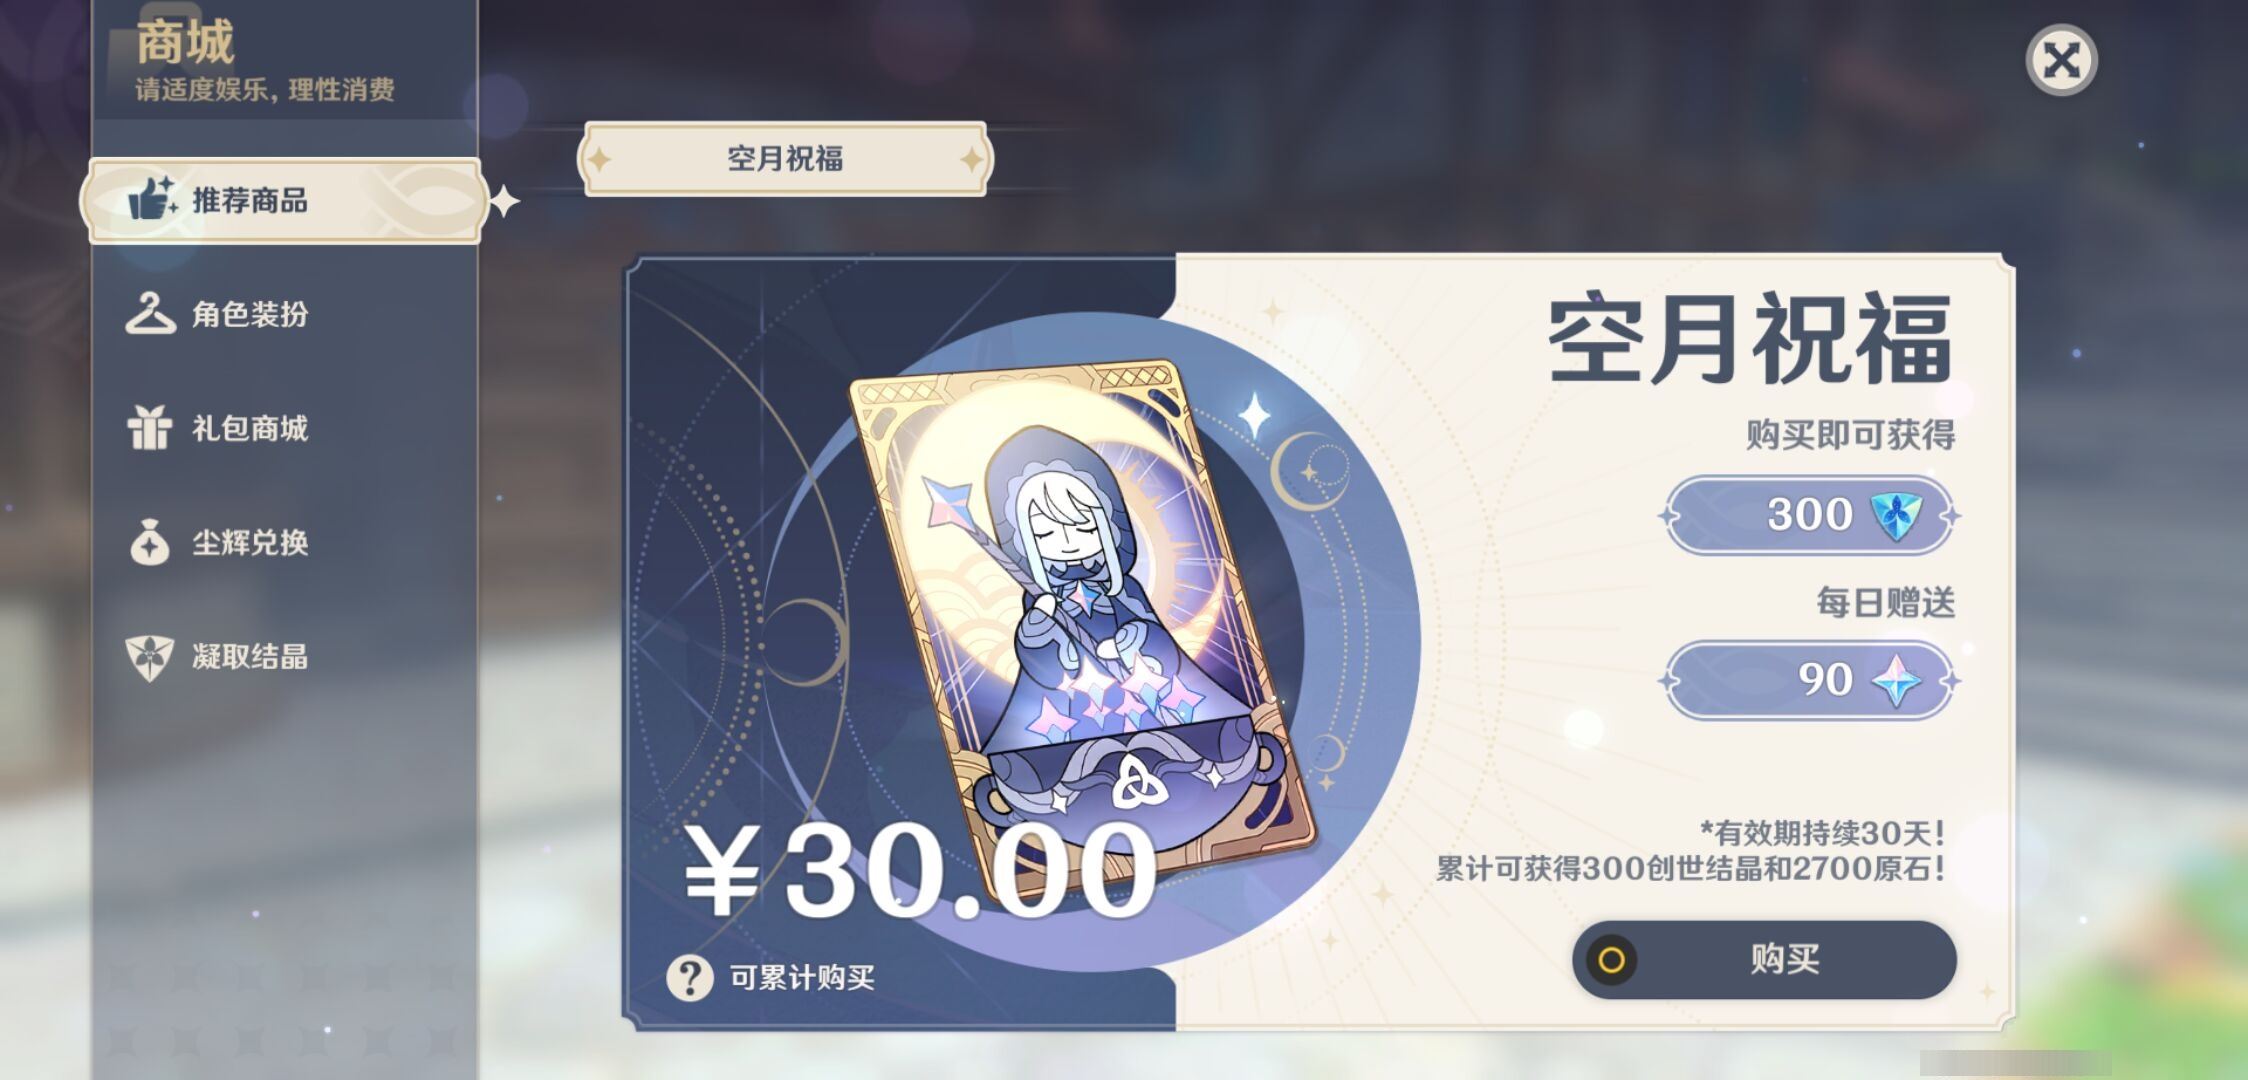Close the shop with the X button
The image size is (2248, 1080).
pyautogui.click(x=2061, y=60)
